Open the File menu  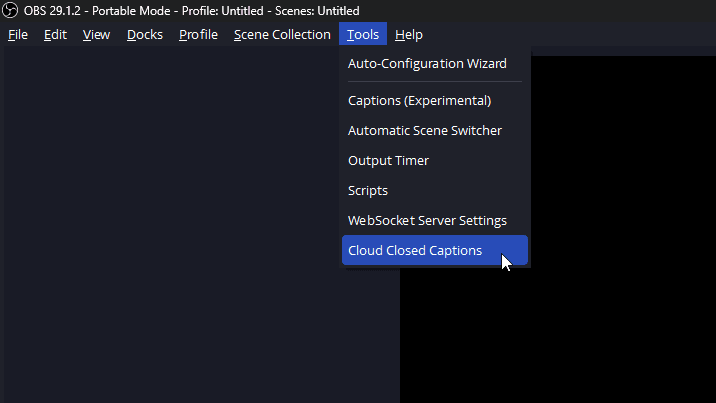pos(18,35)
